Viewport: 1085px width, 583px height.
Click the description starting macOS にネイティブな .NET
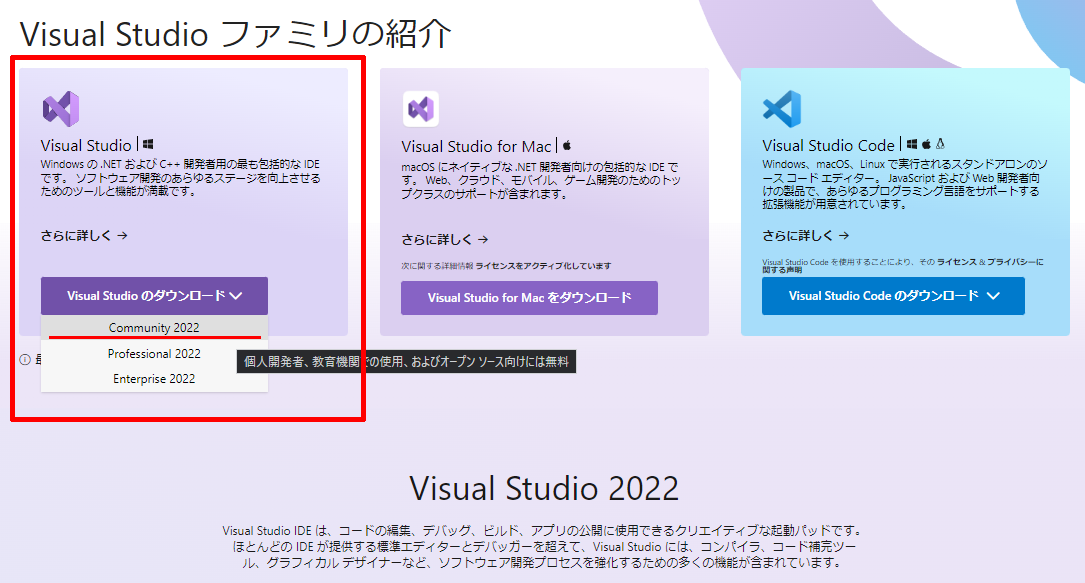541,181
